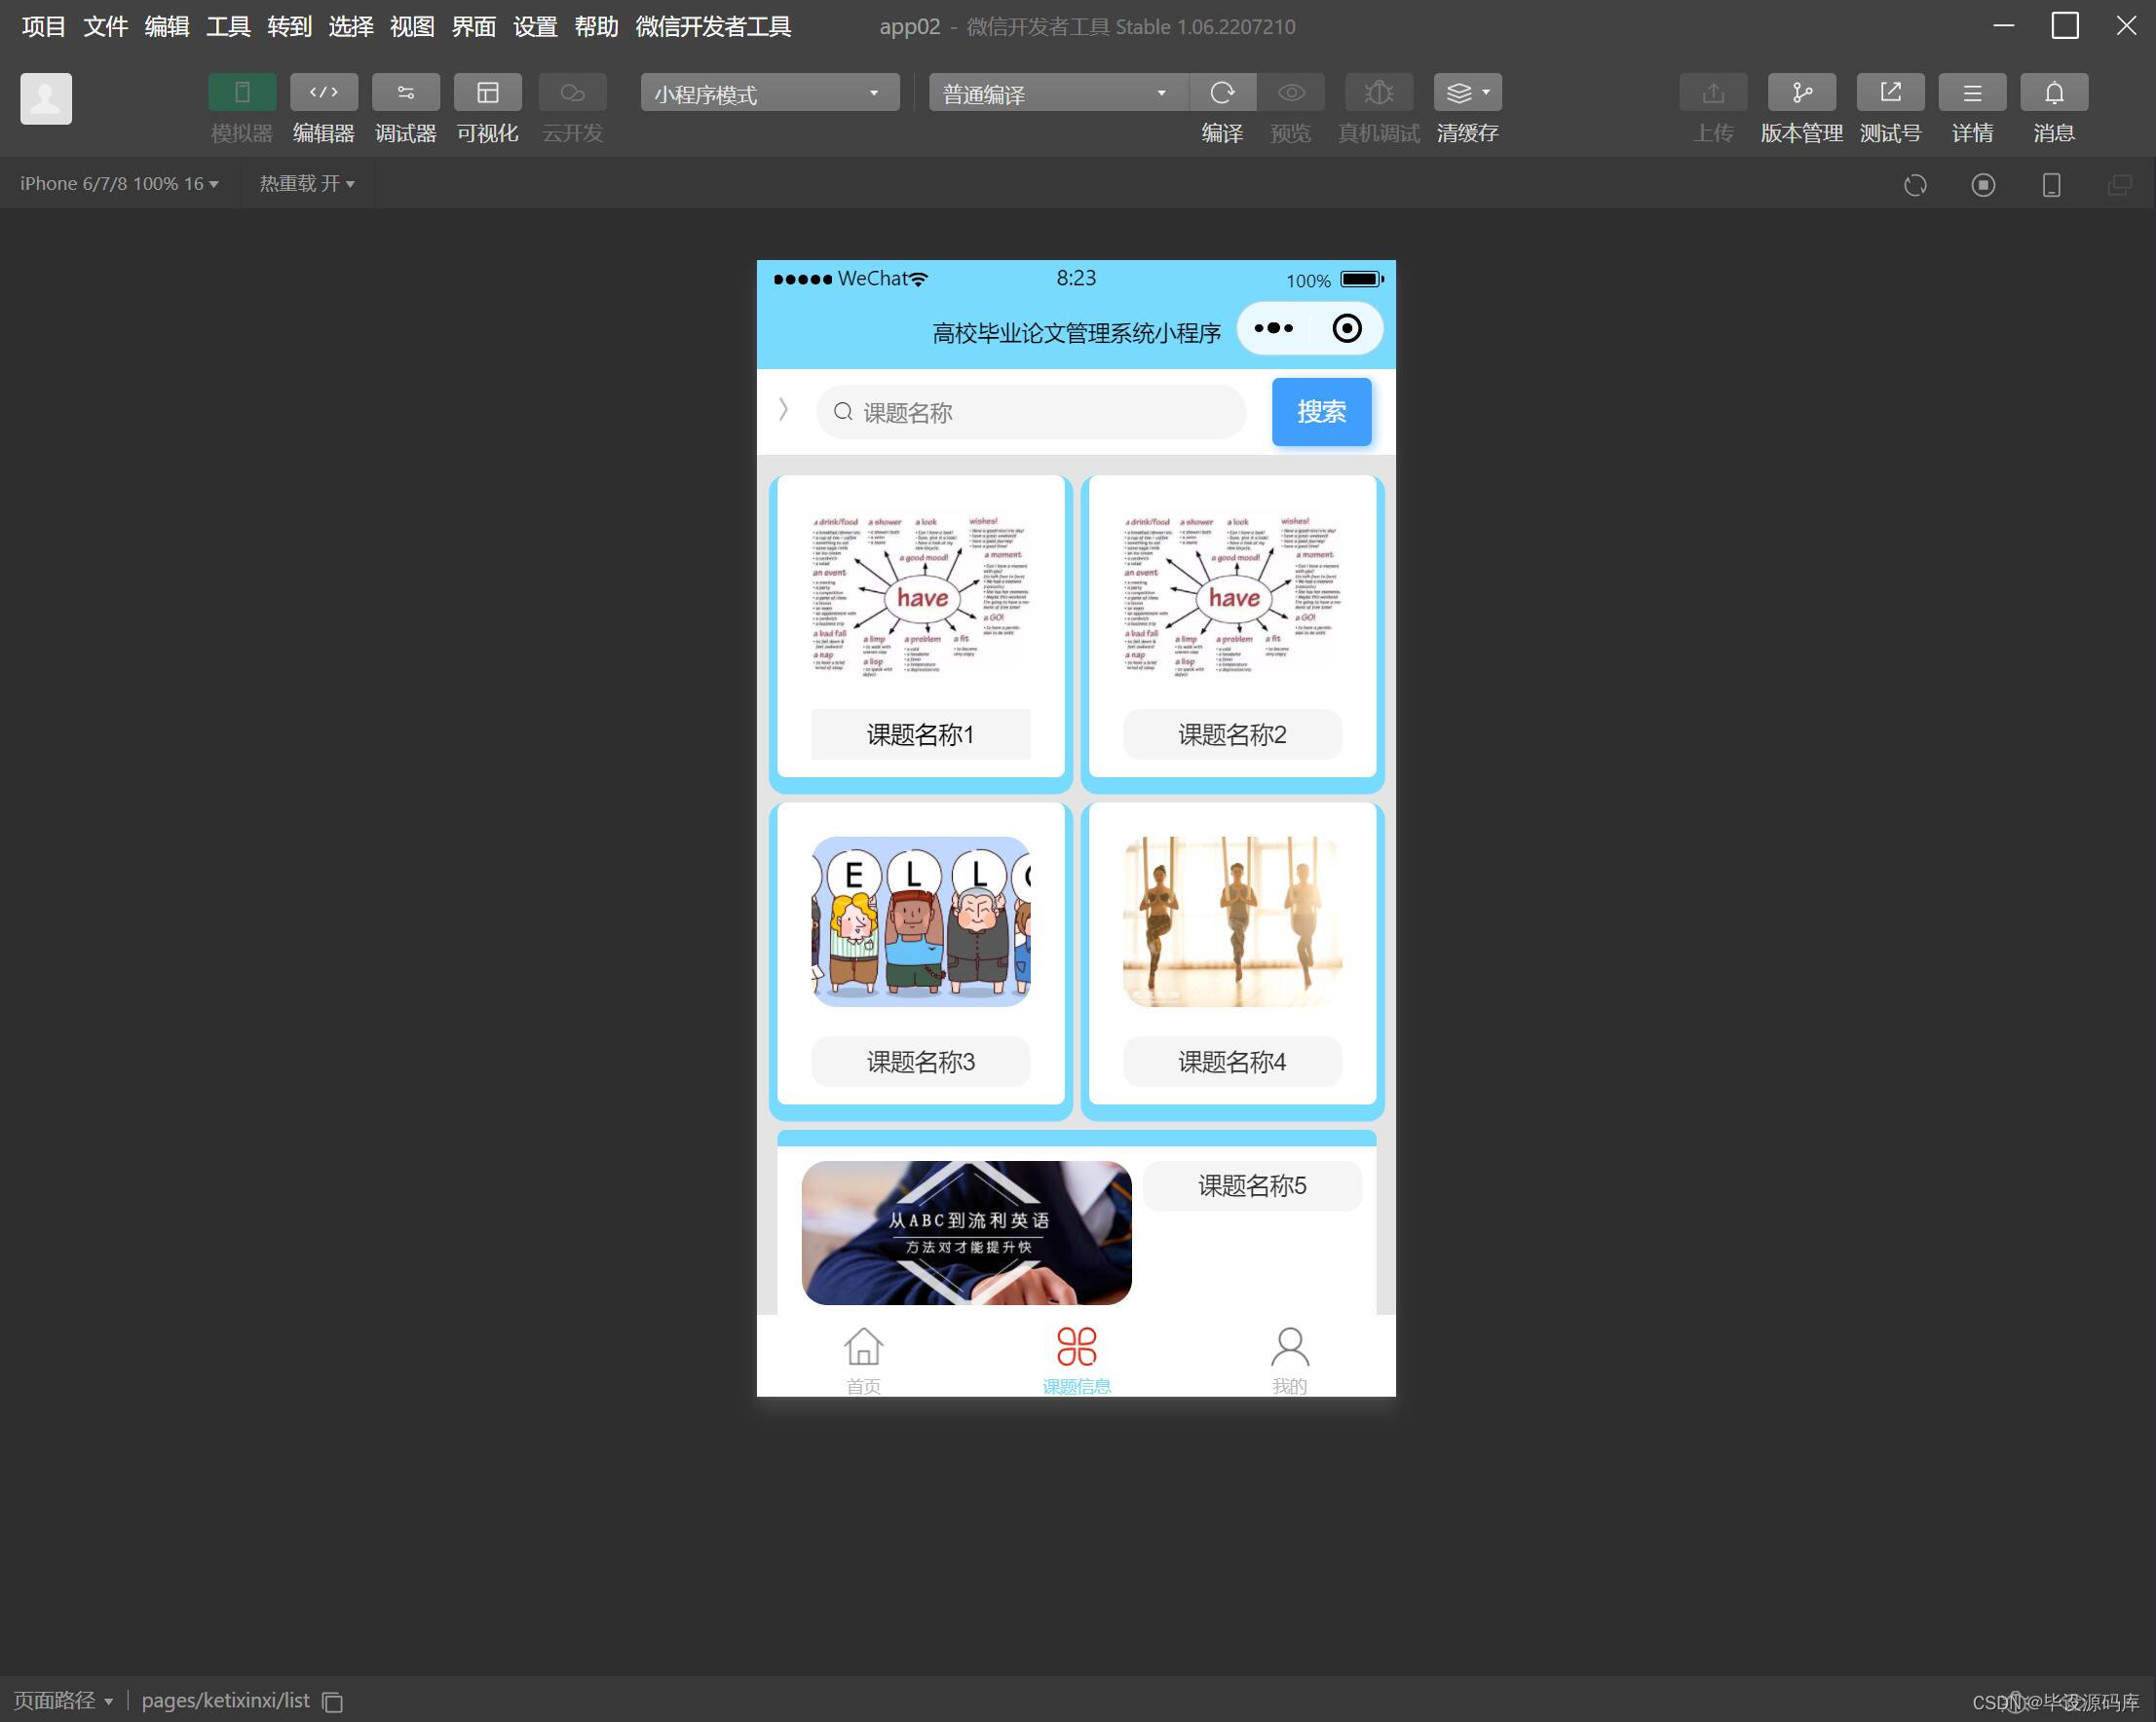Viewport: 2156px width, 1722px height.
Task: Open the 课题名称3 thumbnail card
Action: 920,922
